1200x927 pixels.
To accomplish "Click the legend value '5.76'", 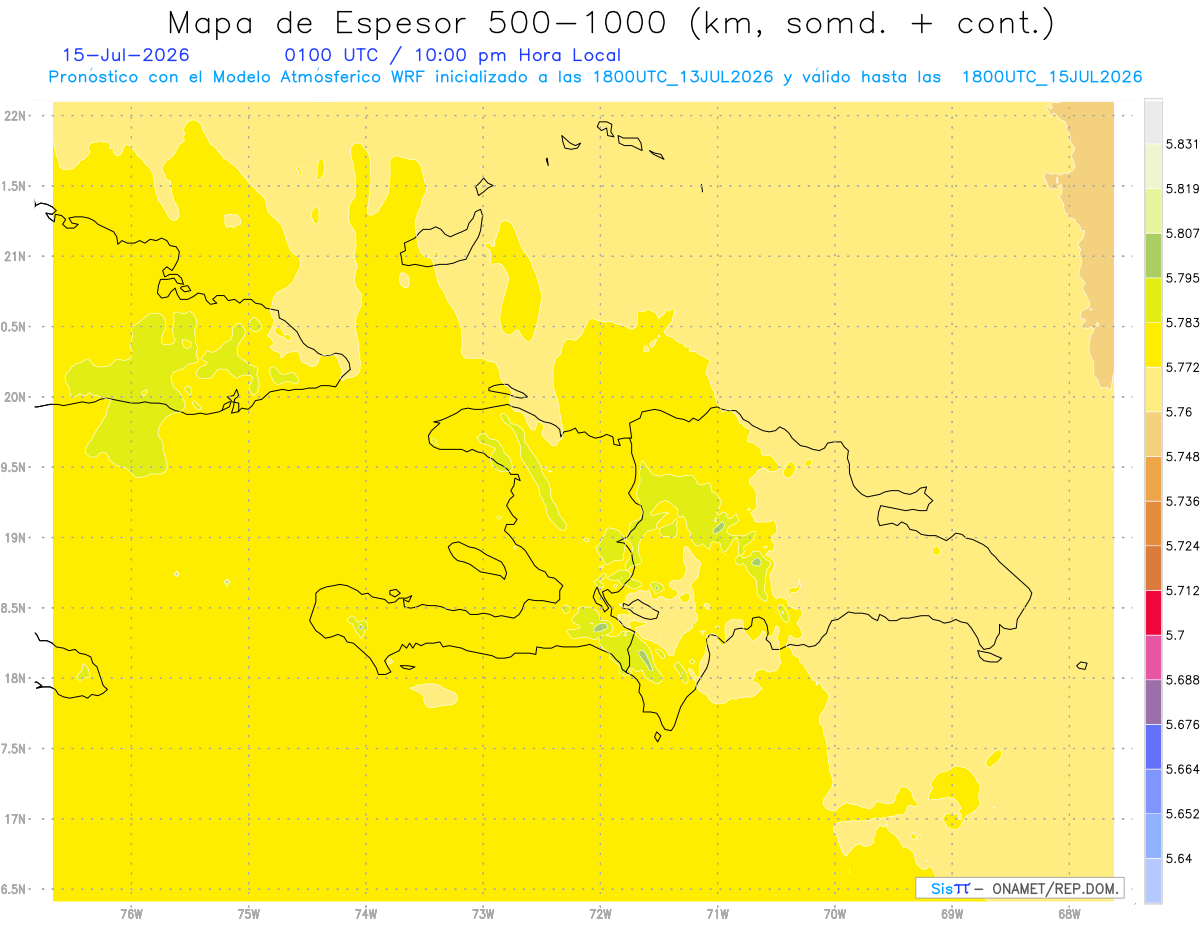I will (x=1178, y=412).
